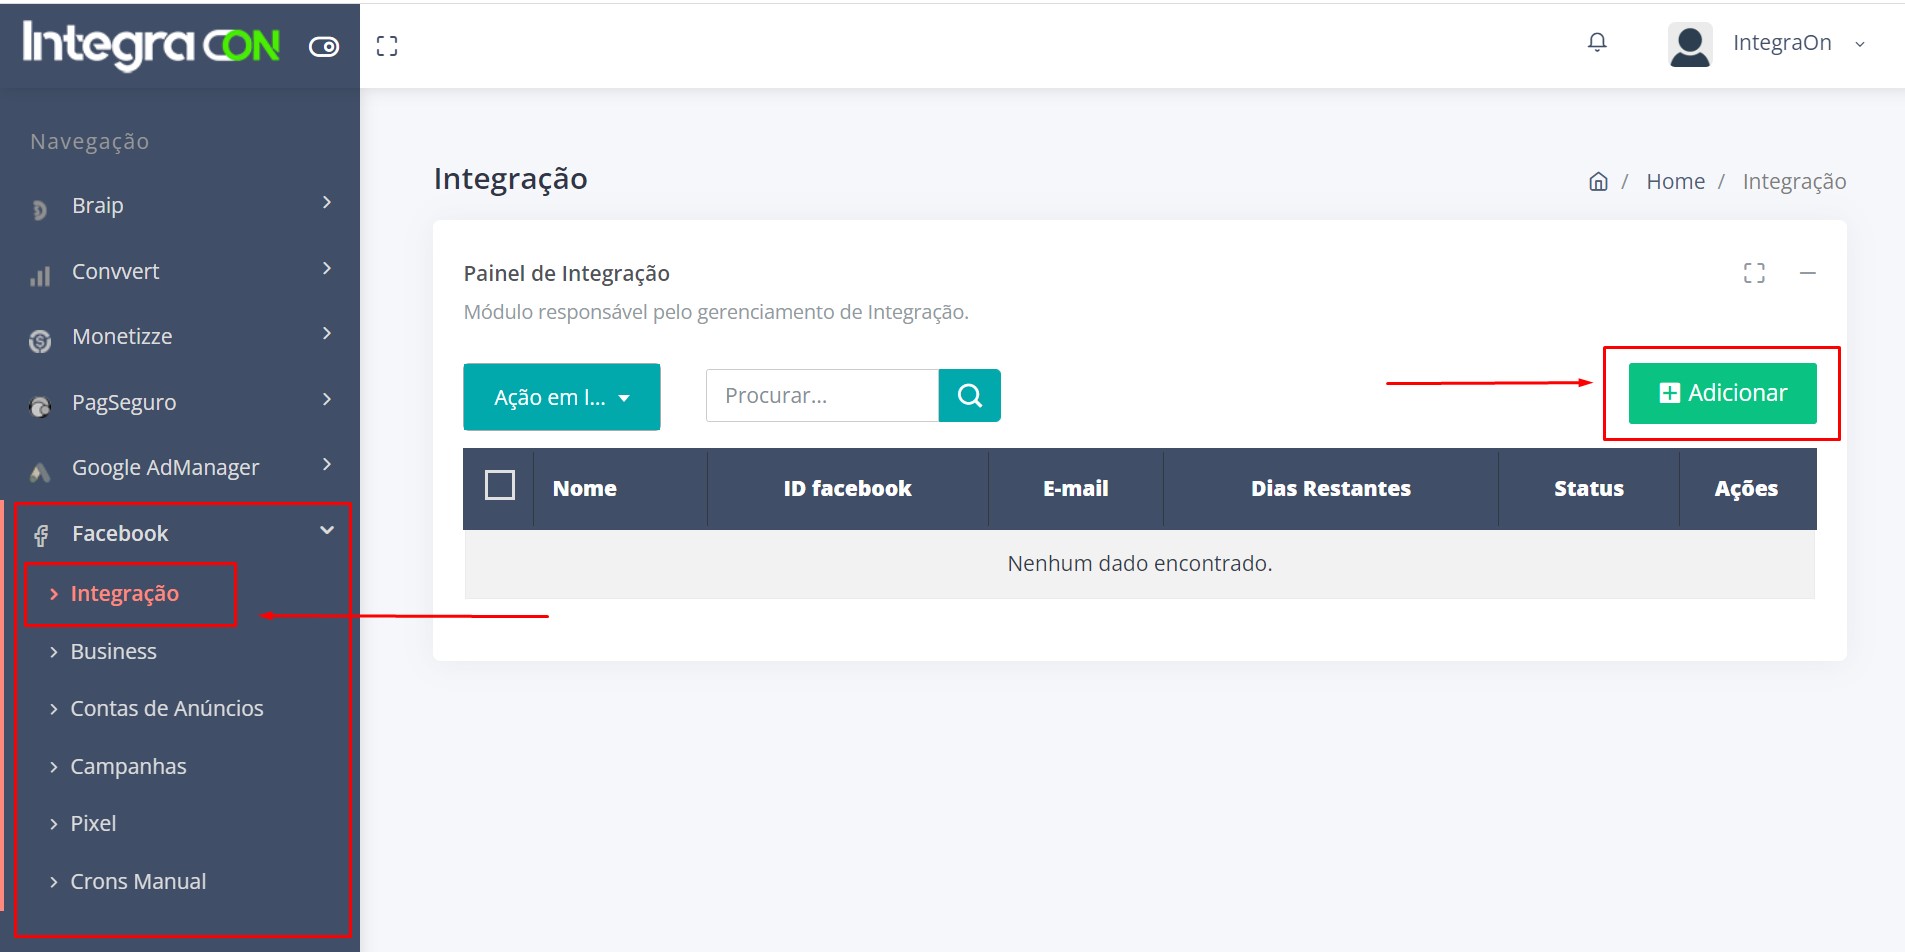The width and height of the screenshot is (1905, 952).
Task: Click the notification bell icon
Action: (x=1597, y=42)
